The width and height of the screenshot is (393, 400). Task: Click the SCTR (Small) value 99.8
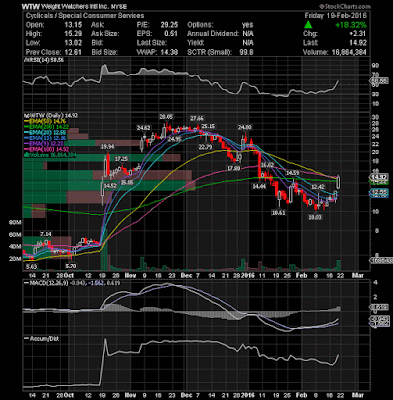[247, 52]
